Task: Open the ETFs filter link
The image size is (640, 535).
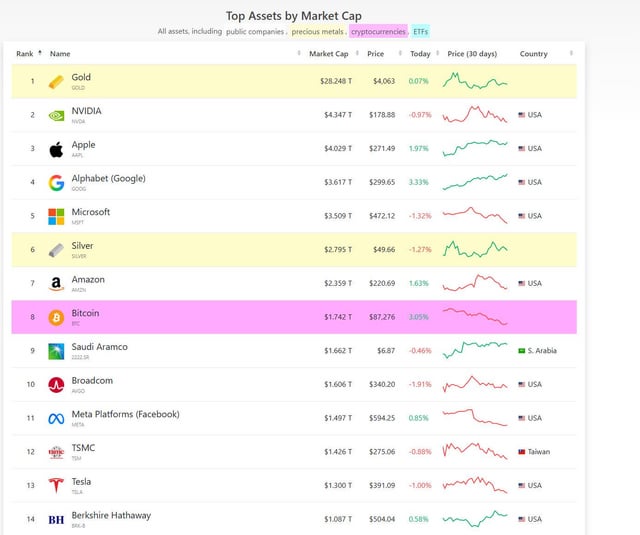Action: 420,31
